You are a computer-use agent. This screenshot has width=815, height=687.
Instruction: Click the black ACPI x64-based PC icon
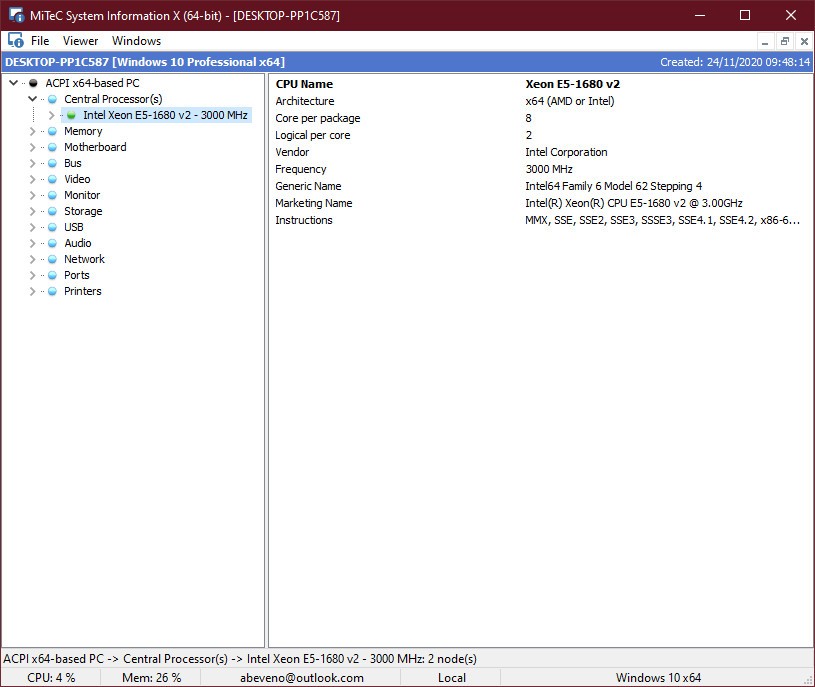click(x=33, y=83)
